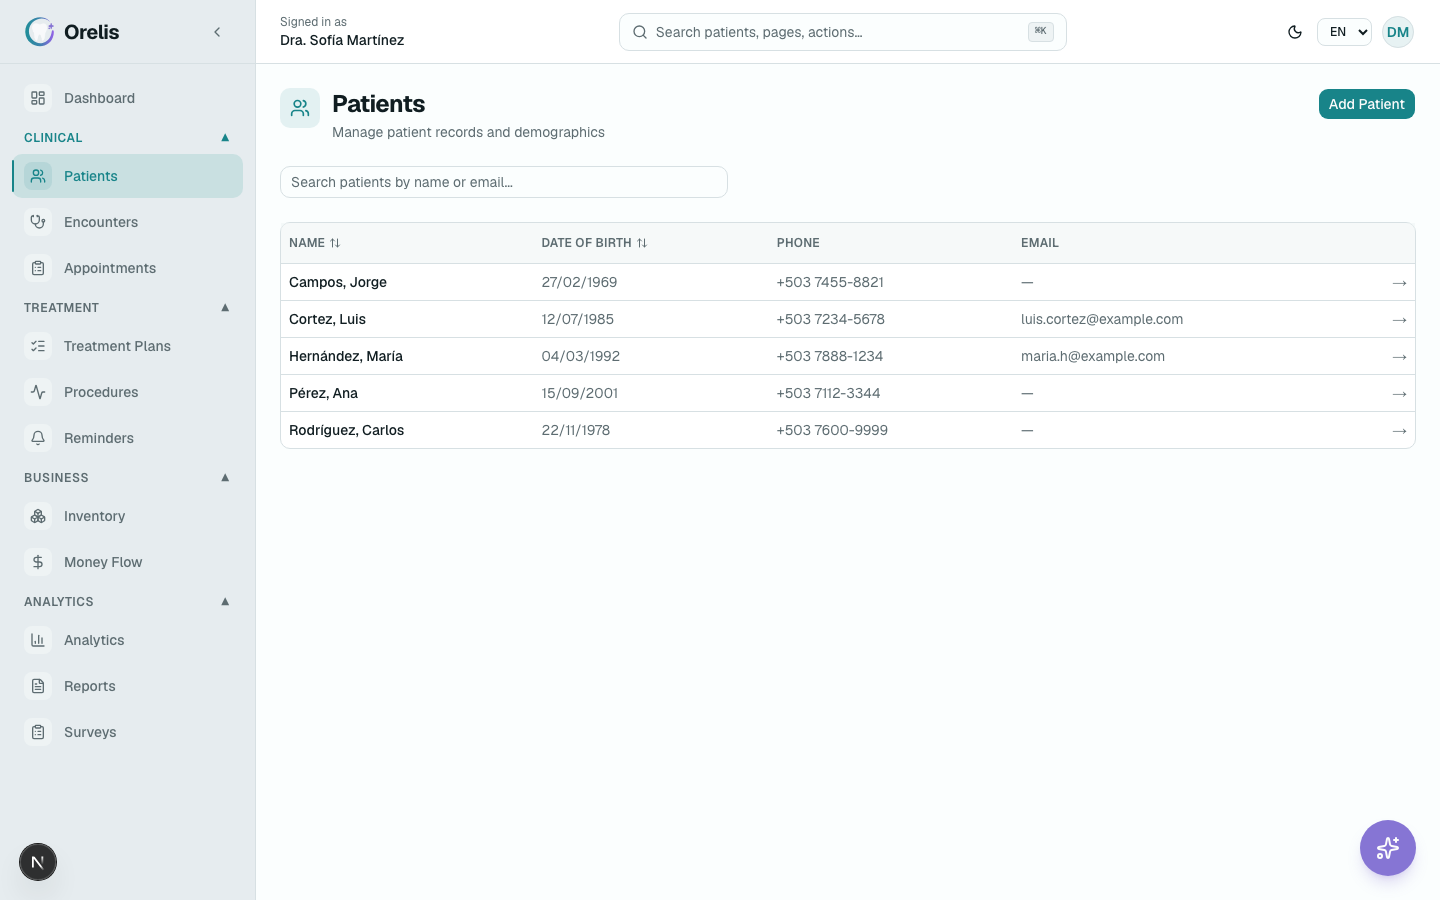Image resolution: width=1440 pixels, height=900 pixels.
Task: Toggle dark mode with moon icon
Action: coord(1295,32)
